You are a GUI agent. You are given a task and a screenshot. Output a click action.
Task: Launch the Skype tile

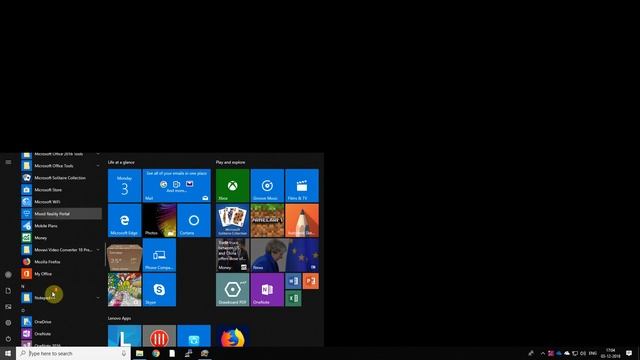159,290
